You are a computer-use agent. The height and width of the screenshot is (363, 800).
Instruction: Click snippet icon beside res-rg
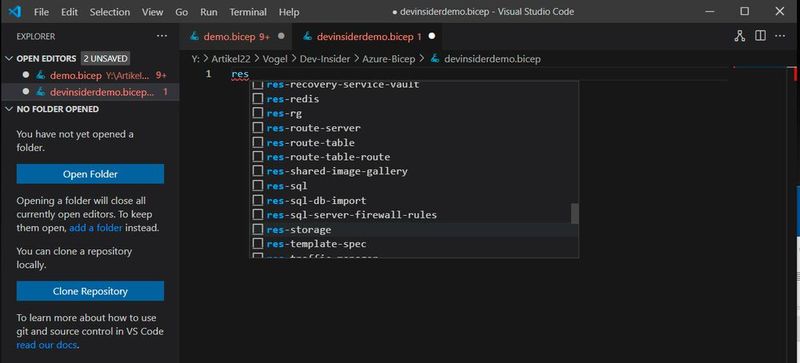click(x=258, y=113)
